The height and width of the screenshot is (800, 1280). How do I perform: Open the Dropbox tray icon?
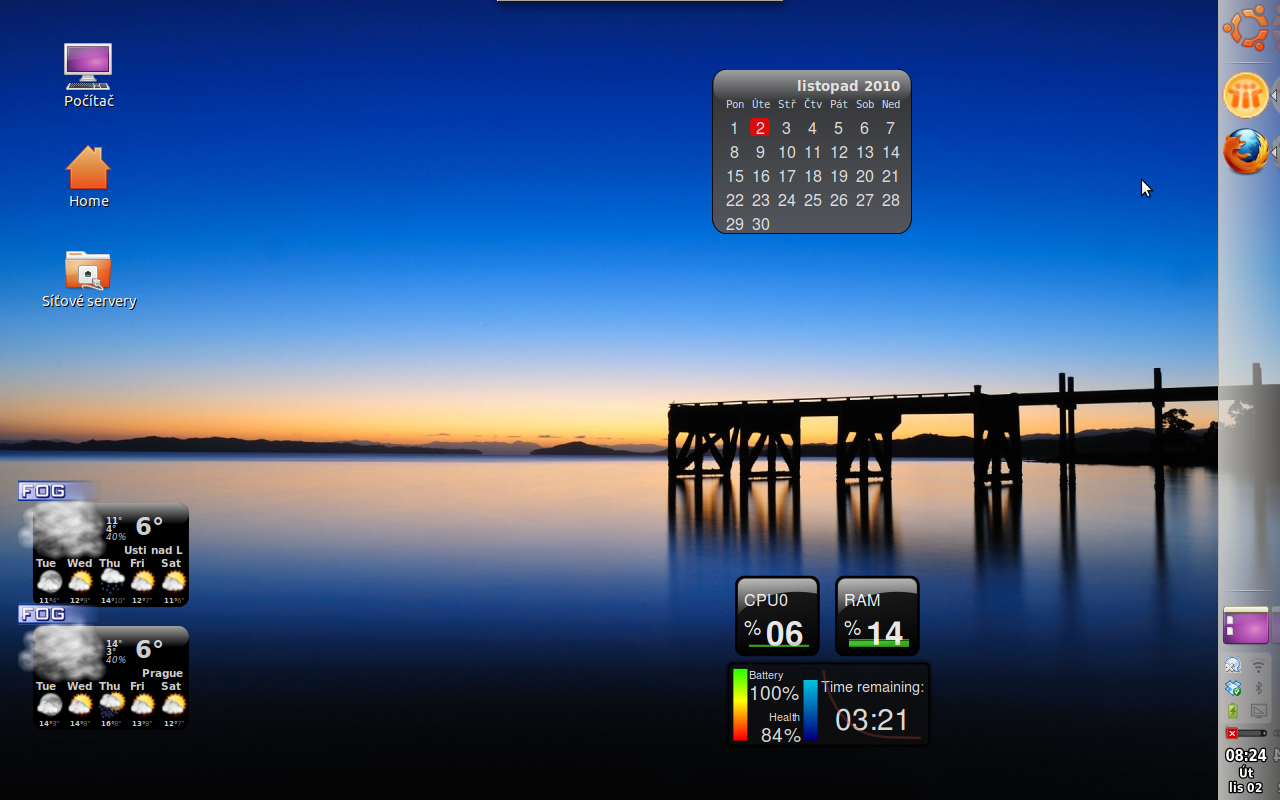(1233, 688)
